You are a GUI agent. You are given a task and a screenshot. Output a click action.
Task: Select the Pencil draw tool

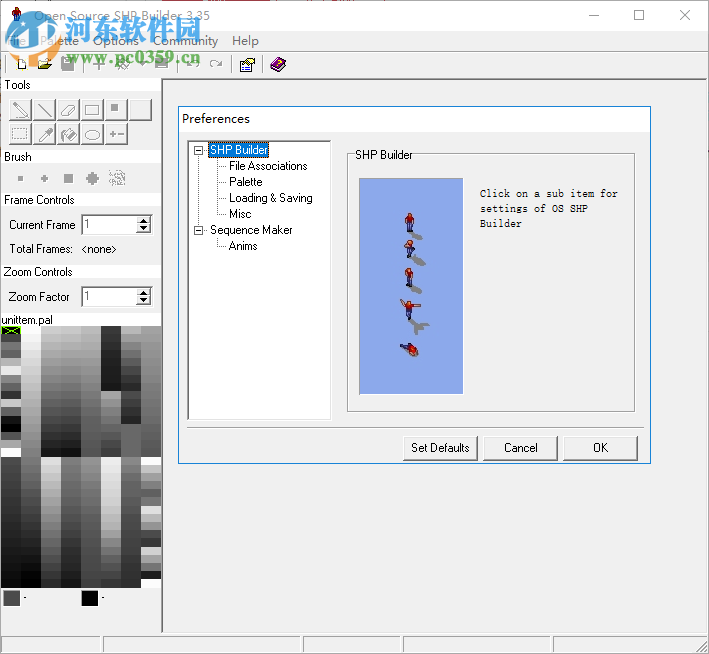point(20,110)
